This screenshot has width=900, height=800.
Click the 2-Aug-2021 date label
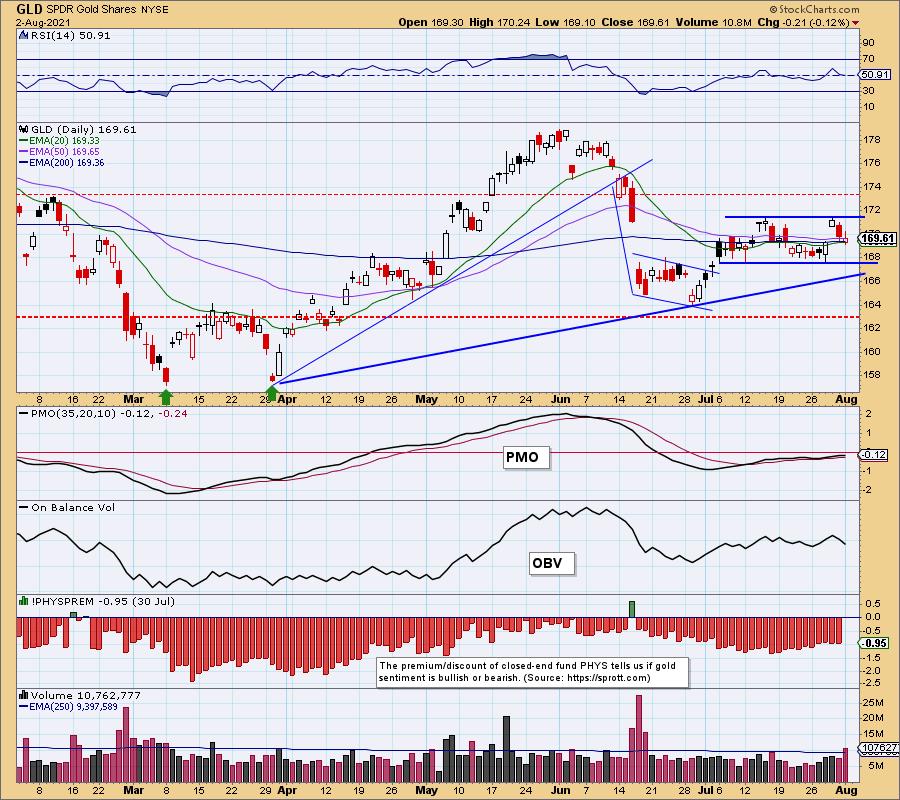(x=43, y=22)
